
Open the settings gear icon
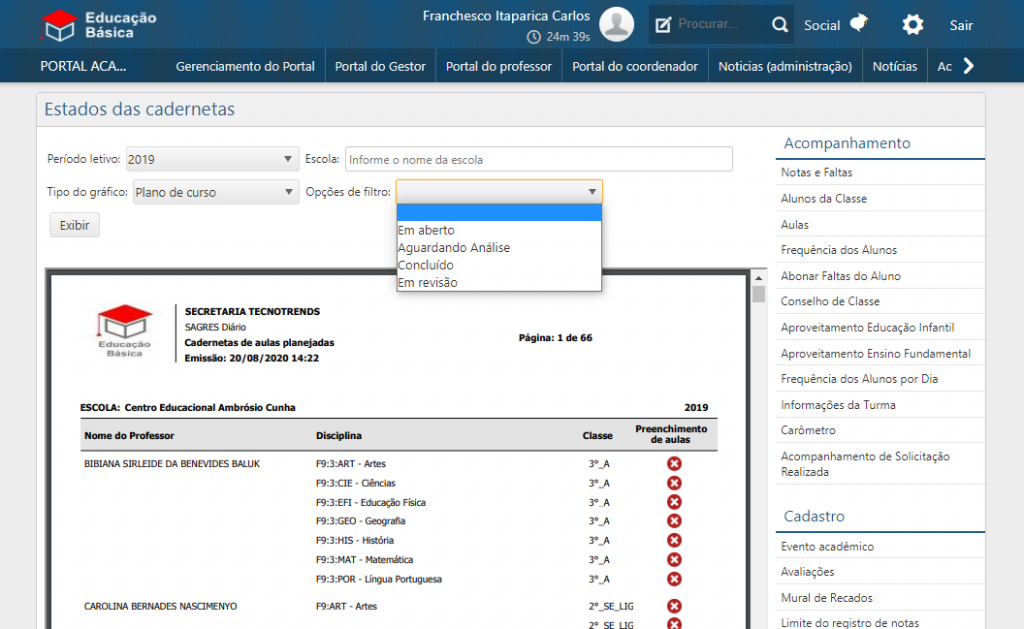(912, 25)
